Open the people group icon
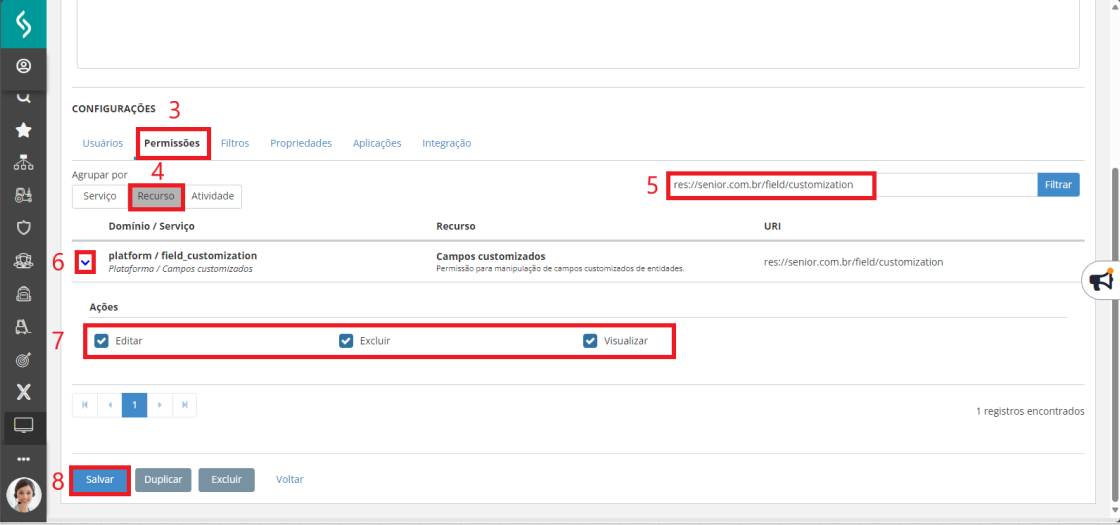The width and height of the screenshot is (1120, 525). [24, 261]
